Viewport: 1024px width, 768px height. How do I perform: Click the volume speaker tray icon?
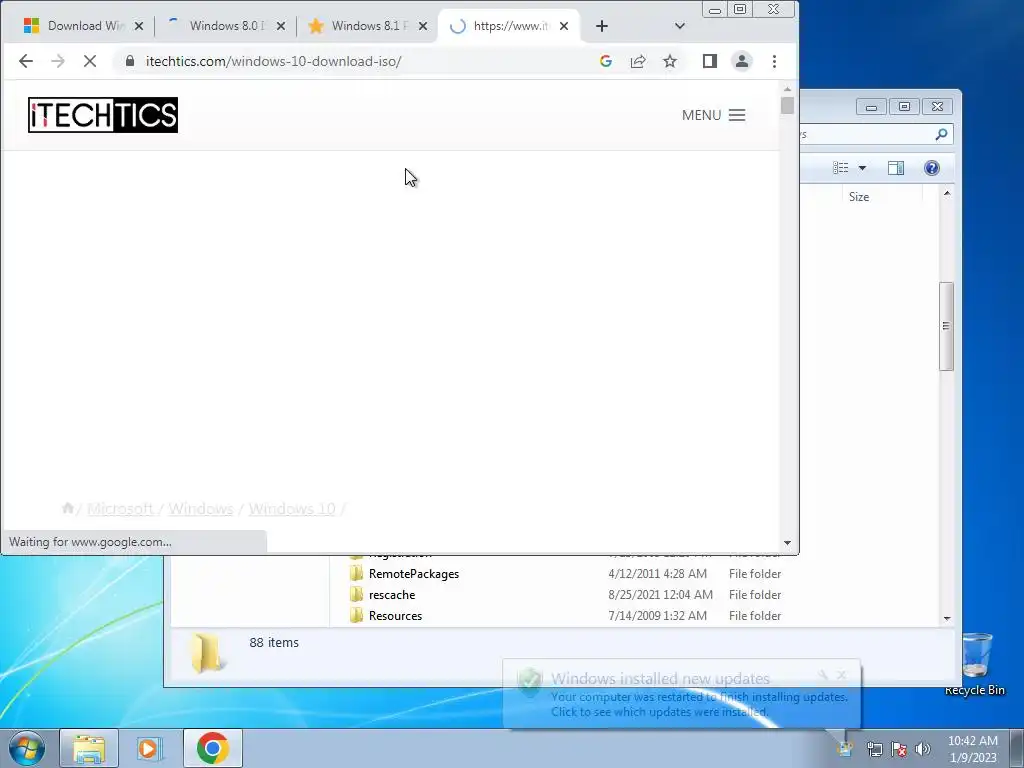click(922, 749)
